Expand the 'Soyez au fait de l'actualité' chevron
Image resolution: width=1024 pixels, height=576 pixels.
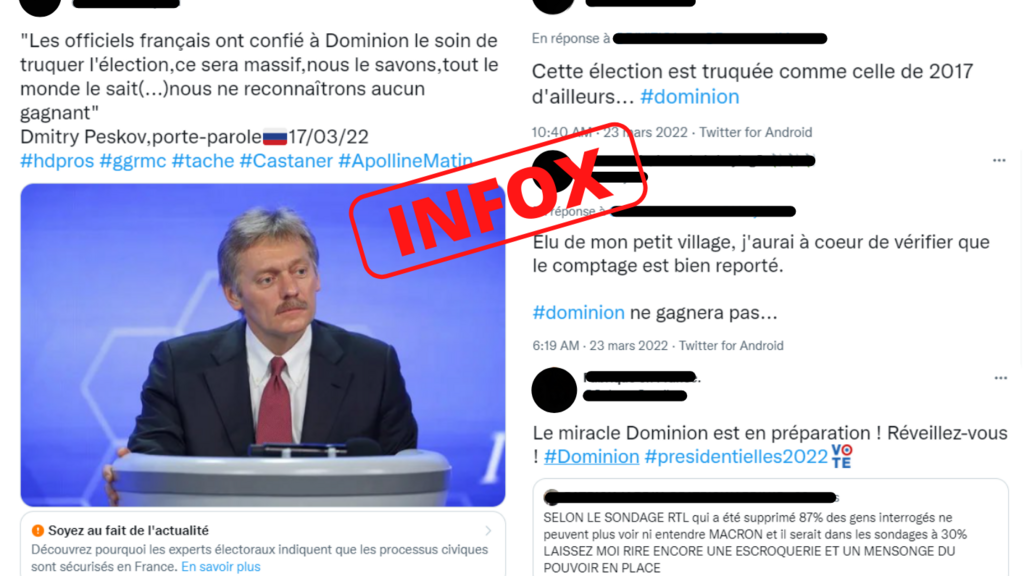(488, 531)
